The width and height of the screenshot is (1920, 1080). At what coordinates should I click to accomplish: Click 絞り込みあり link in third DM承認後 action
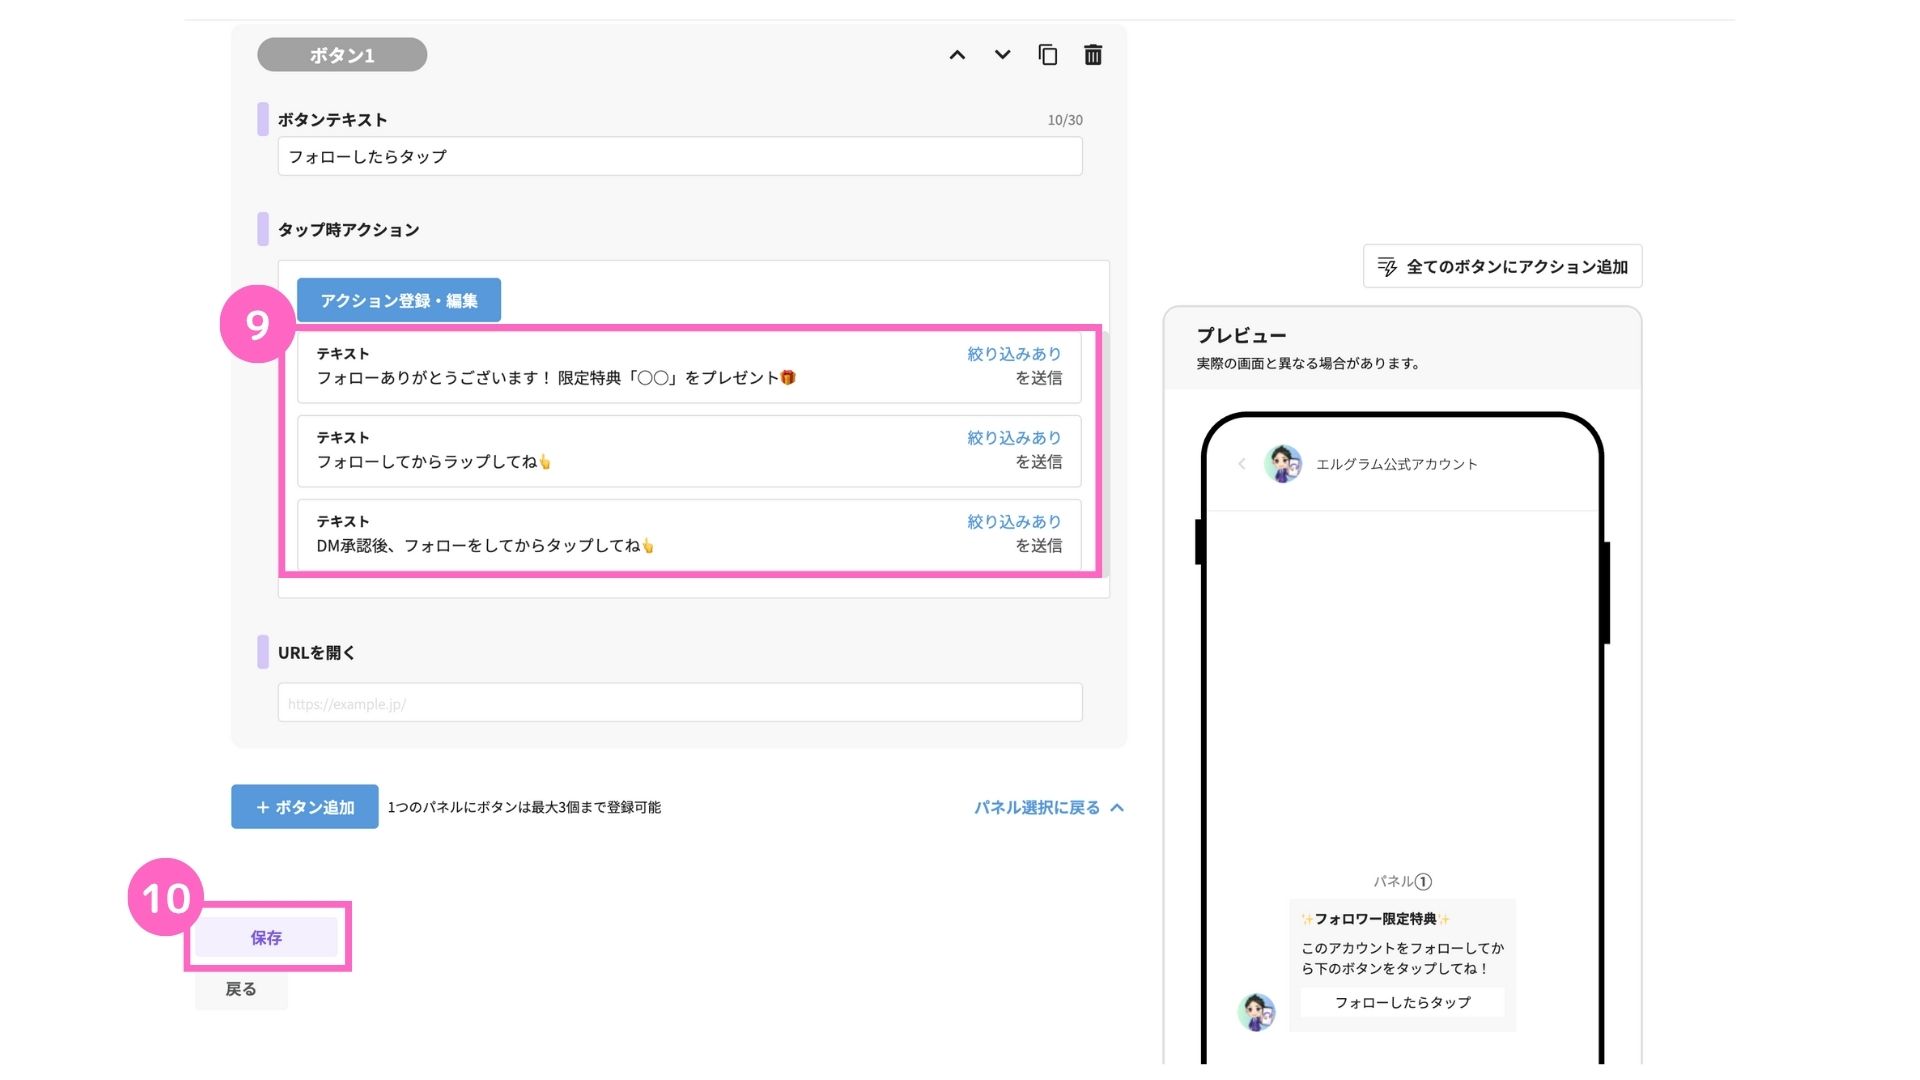tap(1013, 522)
